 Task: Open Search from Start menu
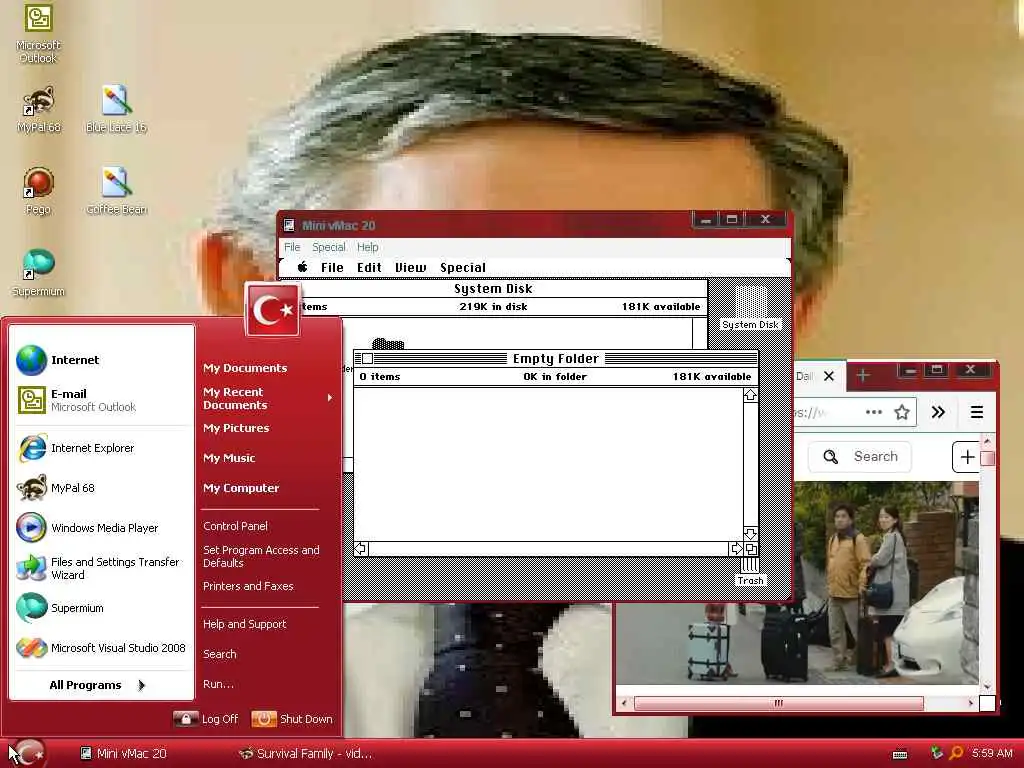220,654
